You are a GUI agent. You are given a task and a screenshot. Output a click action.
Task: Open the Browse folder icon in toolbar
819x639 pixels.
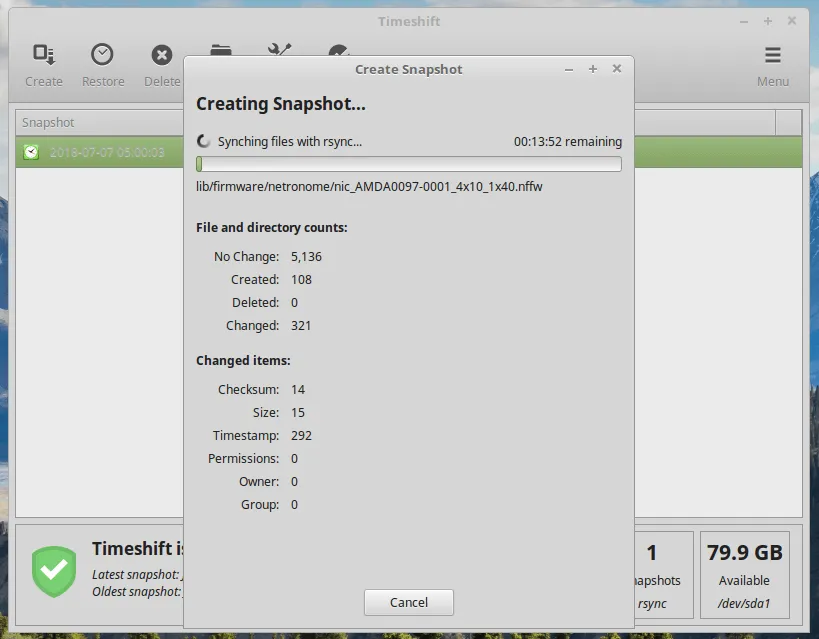[x=221, y=50]
